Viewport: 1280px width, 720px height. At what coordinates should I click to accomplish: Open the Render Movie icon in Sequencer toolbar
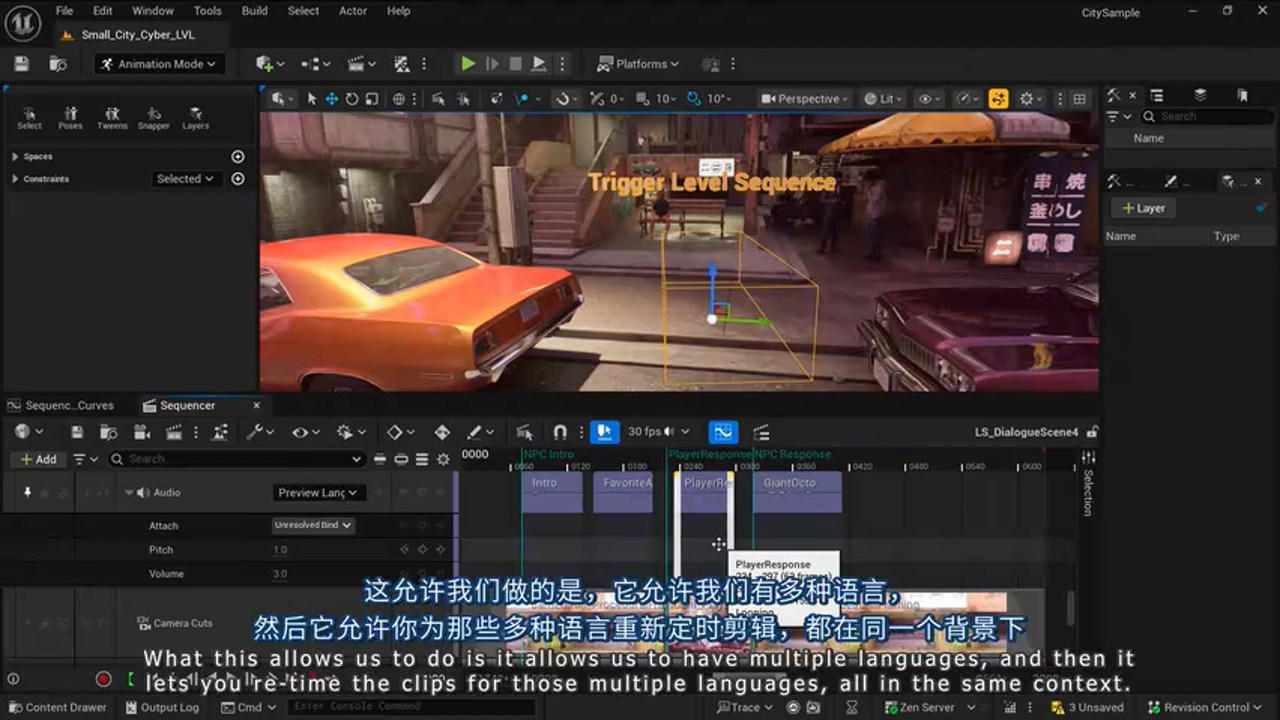coord(142,432)
